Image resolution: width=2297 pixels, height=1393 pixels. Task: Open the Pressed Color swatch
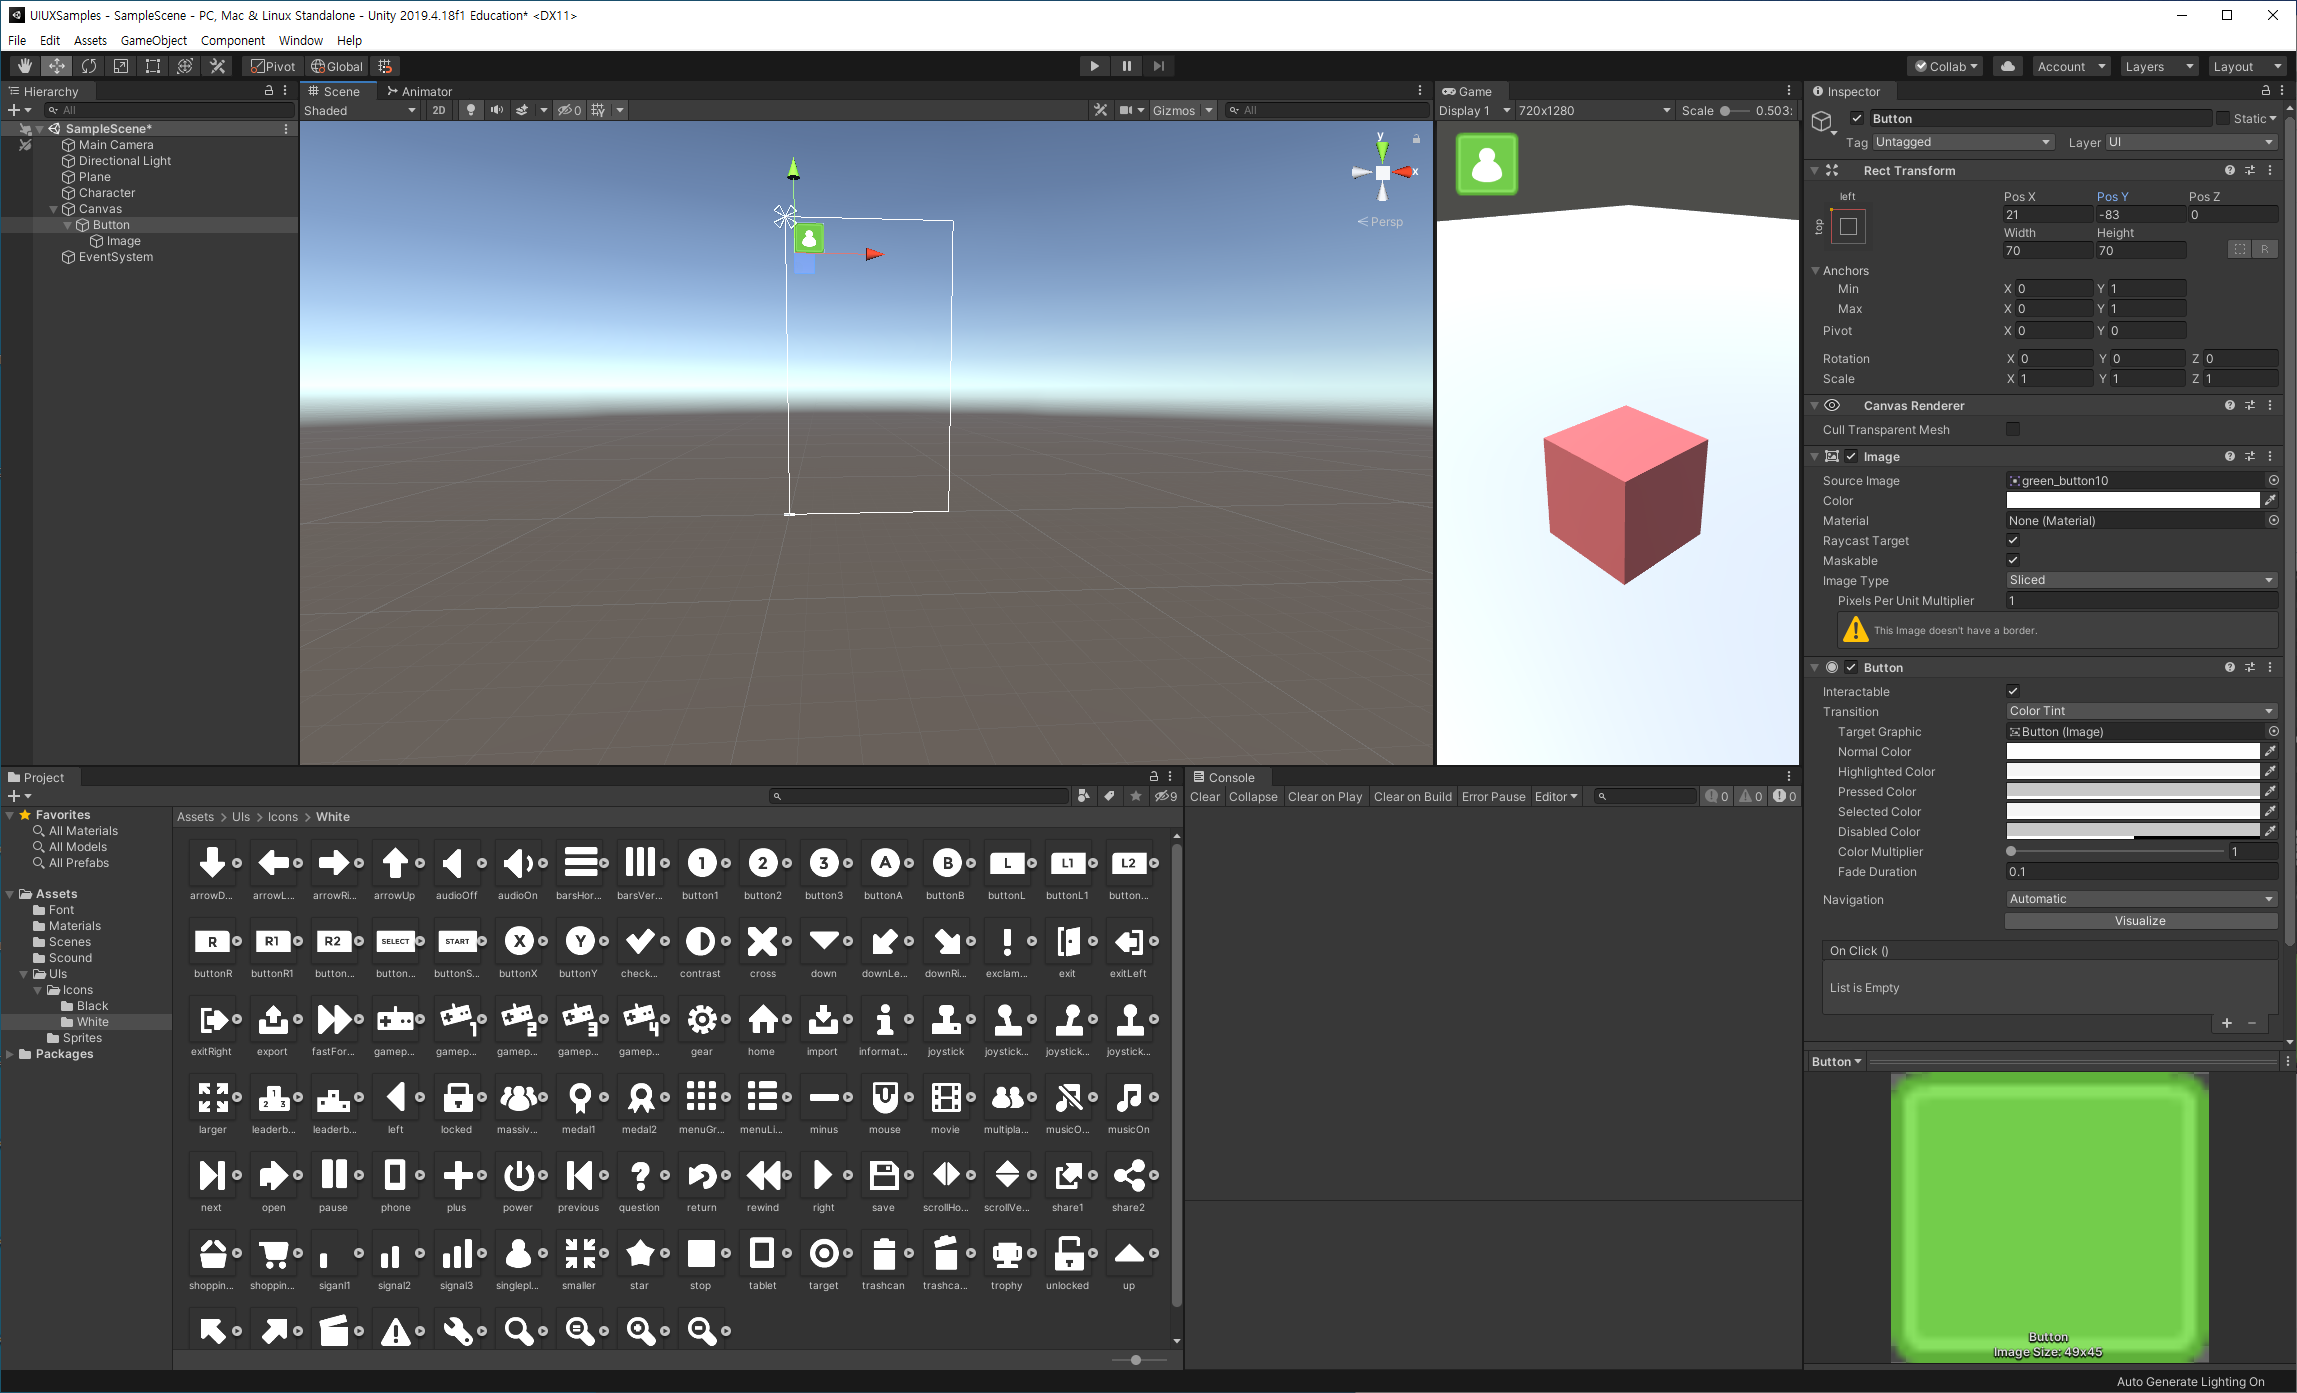[x=2132, y=791]
